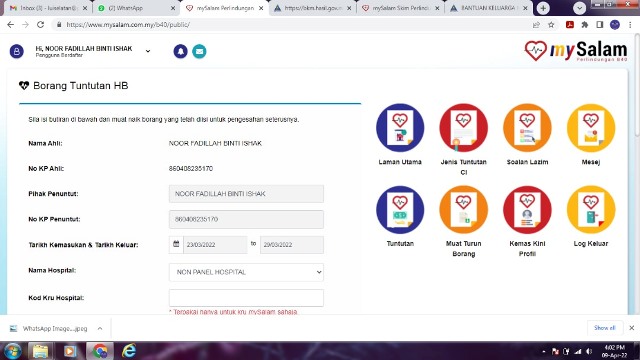Viewport: 640px width, 360px height.
Task: Reload the current page
Action: [40, 25]
